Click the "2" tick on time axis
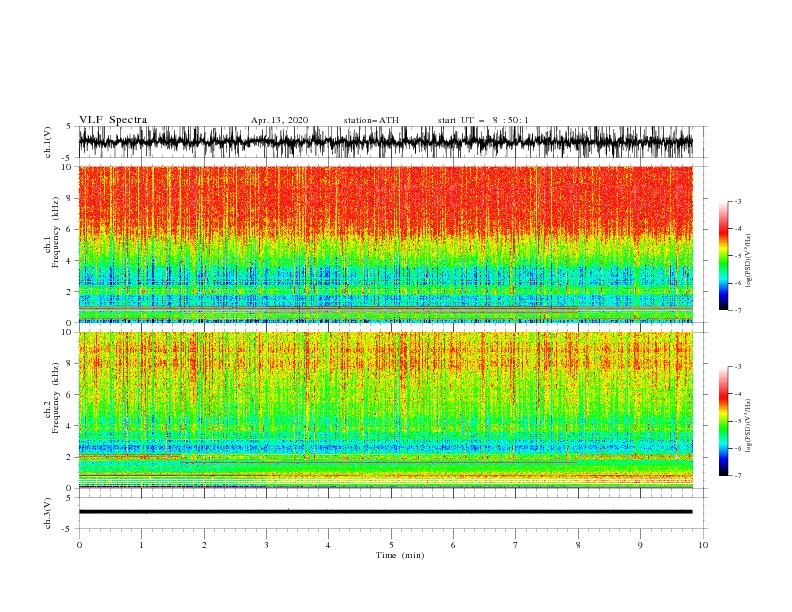The height and width of the screenshot is (612, 792). coord(204,545)
